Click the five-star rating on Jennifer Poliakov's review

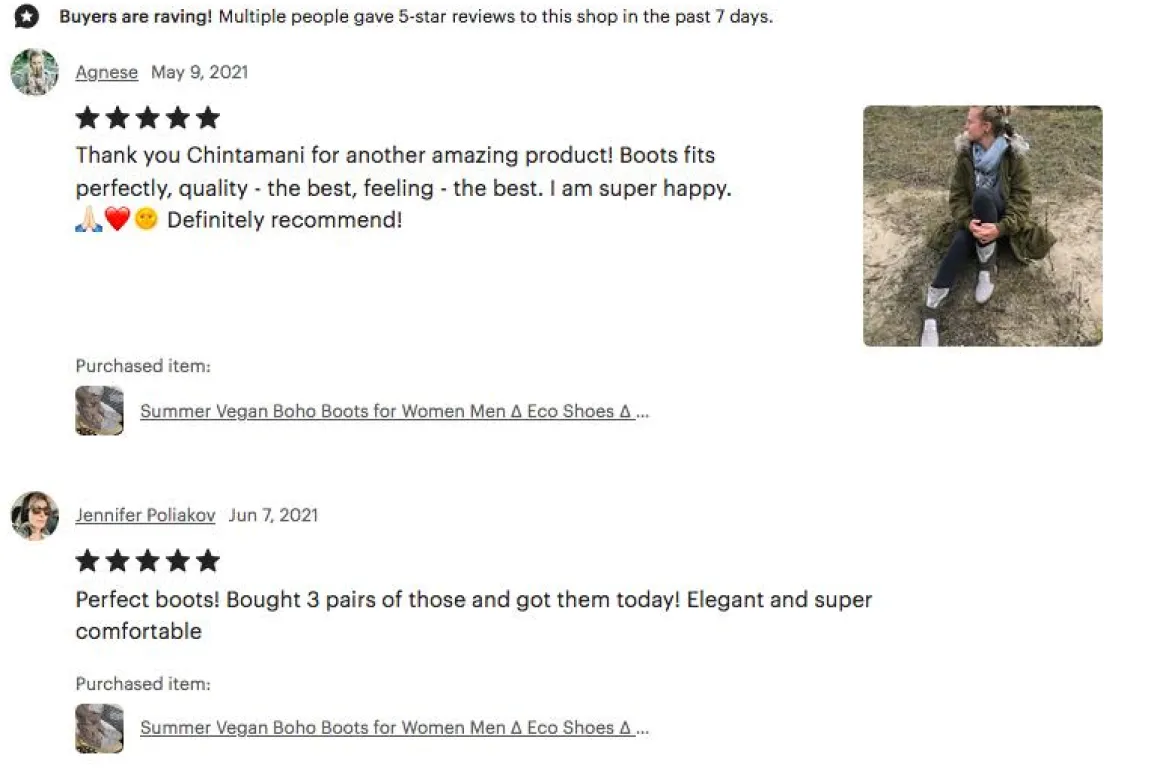pyautogui.click(x=147, y=561)
